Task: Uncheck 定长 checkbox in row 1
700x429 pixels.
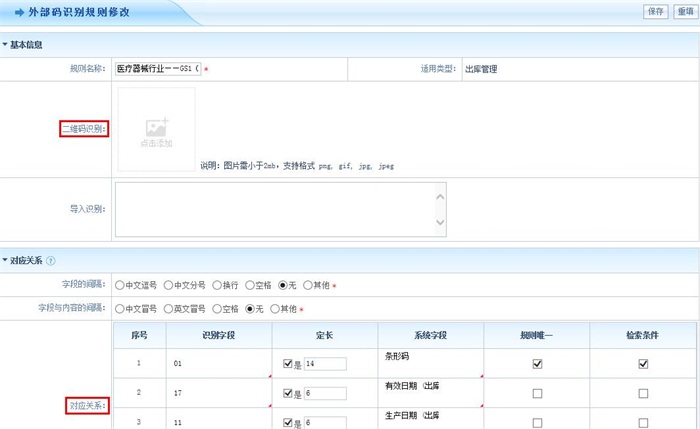Action: (287, 364)
